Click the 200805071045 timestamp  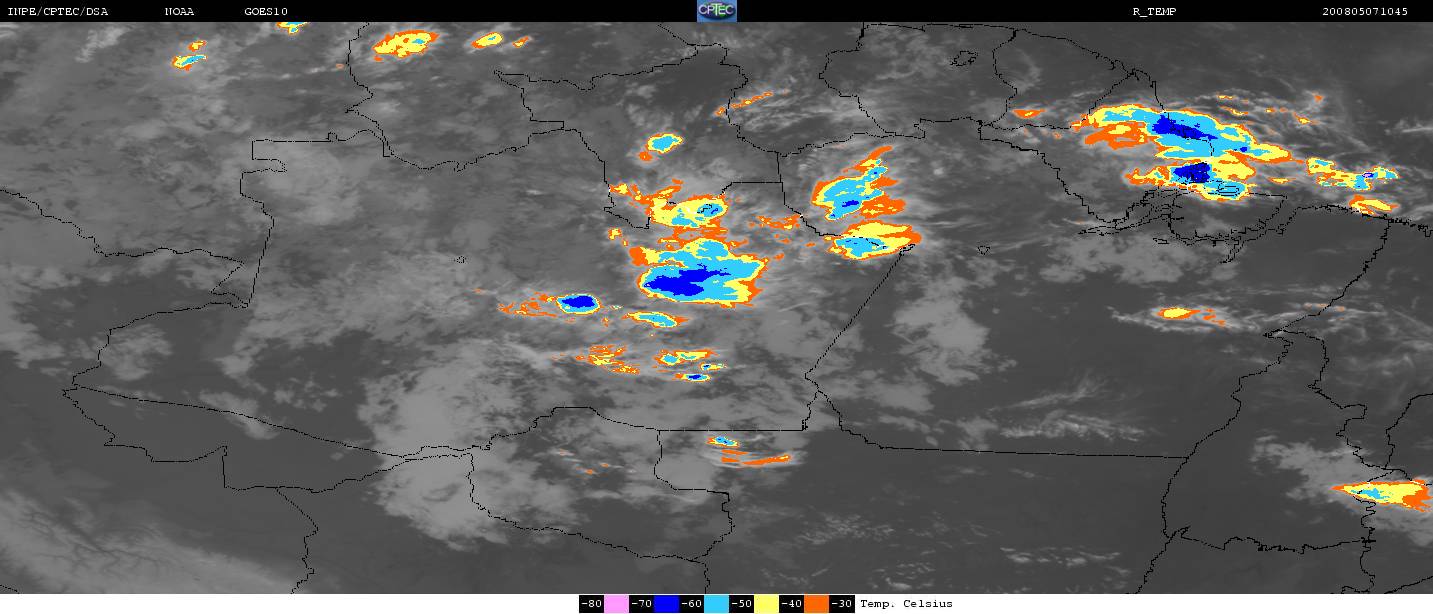1365,12
